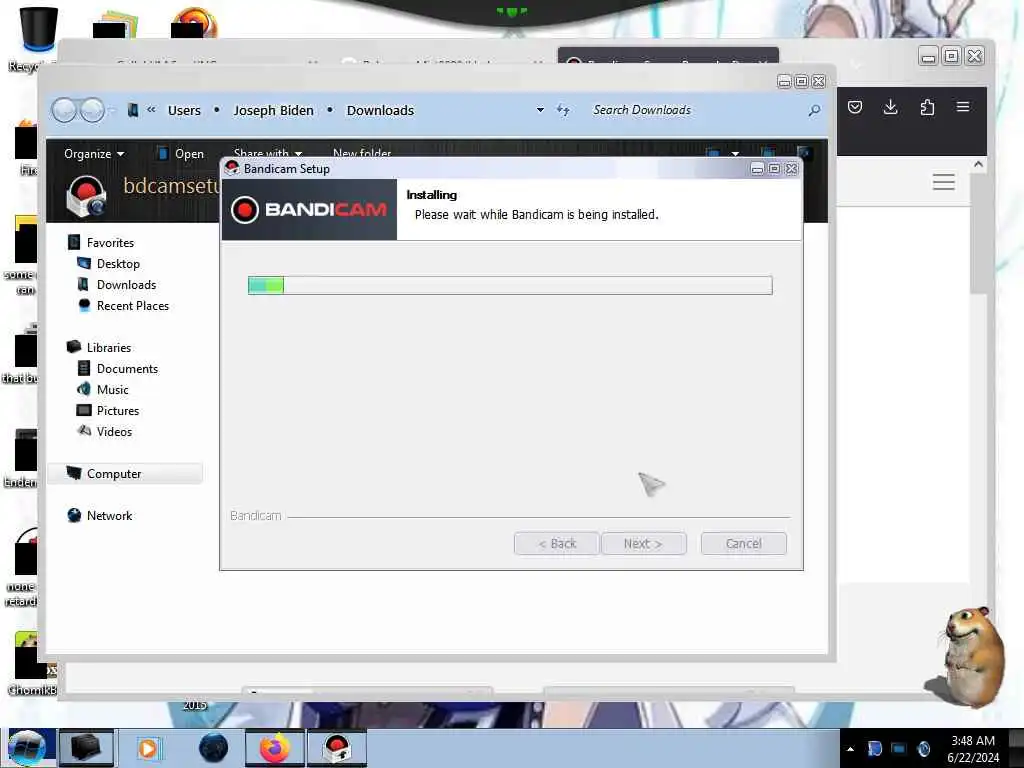Click the Network globe icon

pyautogui.click(x=74, y=515)
